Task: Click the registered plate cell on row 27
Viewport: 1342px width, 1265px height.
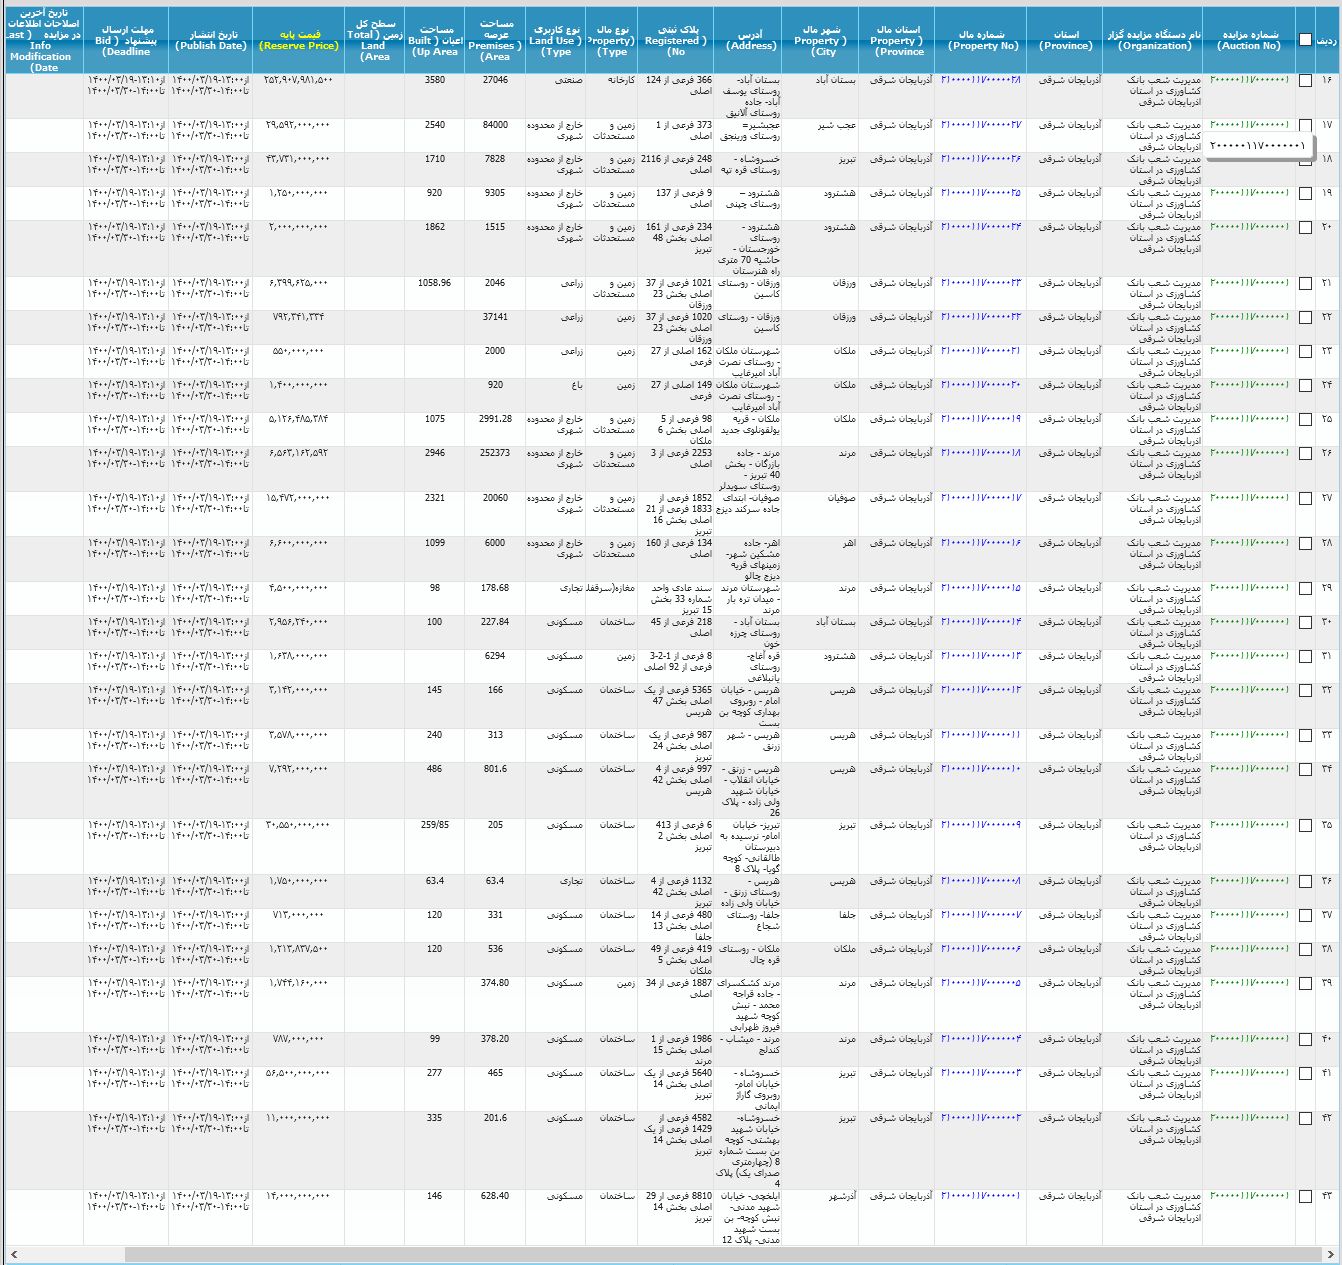Action: (x=677, y=514)
